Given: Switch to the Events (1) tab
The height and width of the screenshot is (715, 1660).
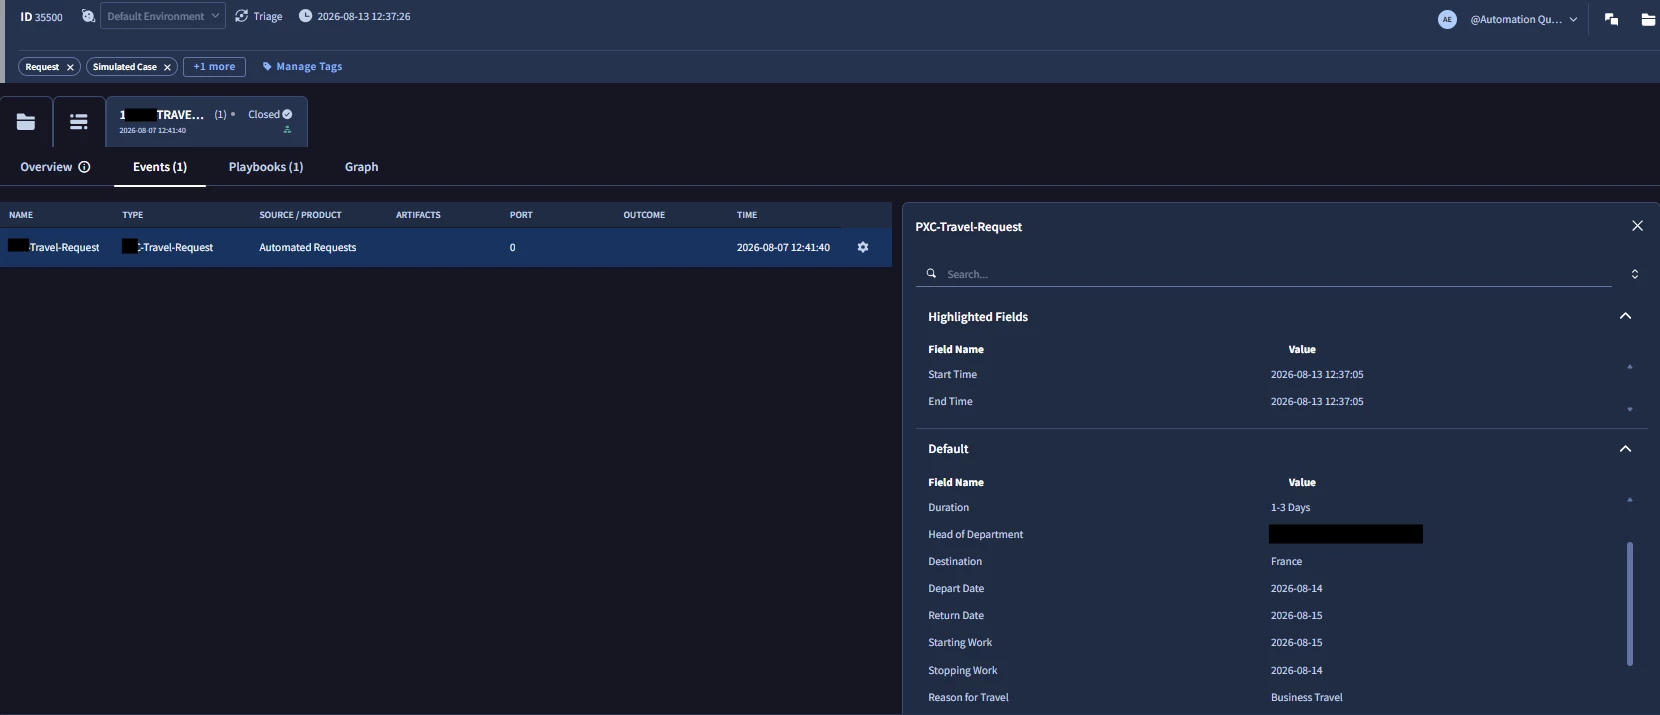Looking at the screenshot, I should point(160,167).
